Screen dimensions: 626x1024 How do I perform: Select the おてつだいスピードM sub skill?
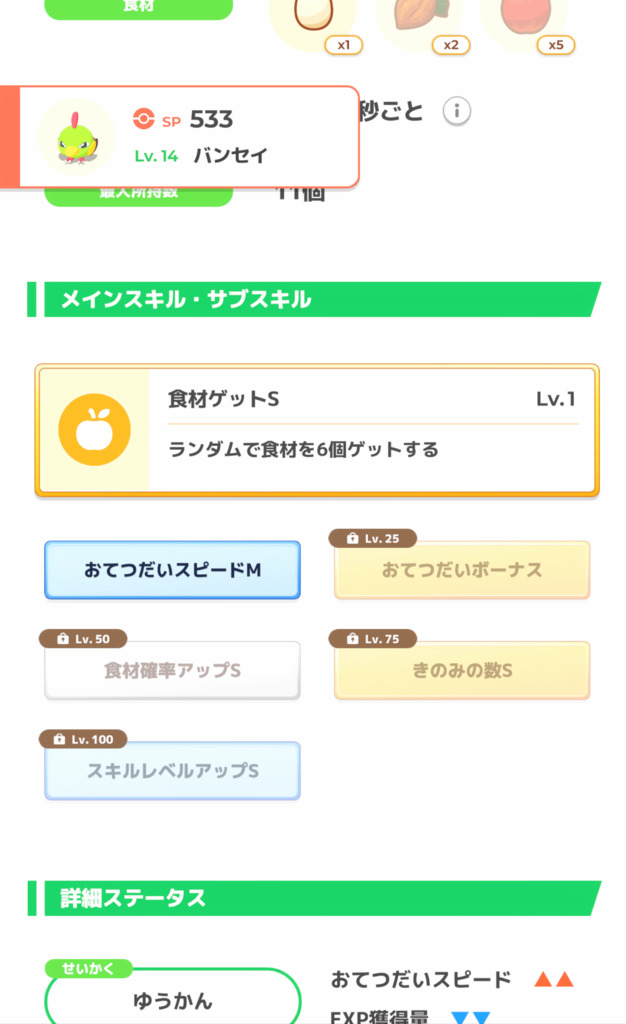172,570
